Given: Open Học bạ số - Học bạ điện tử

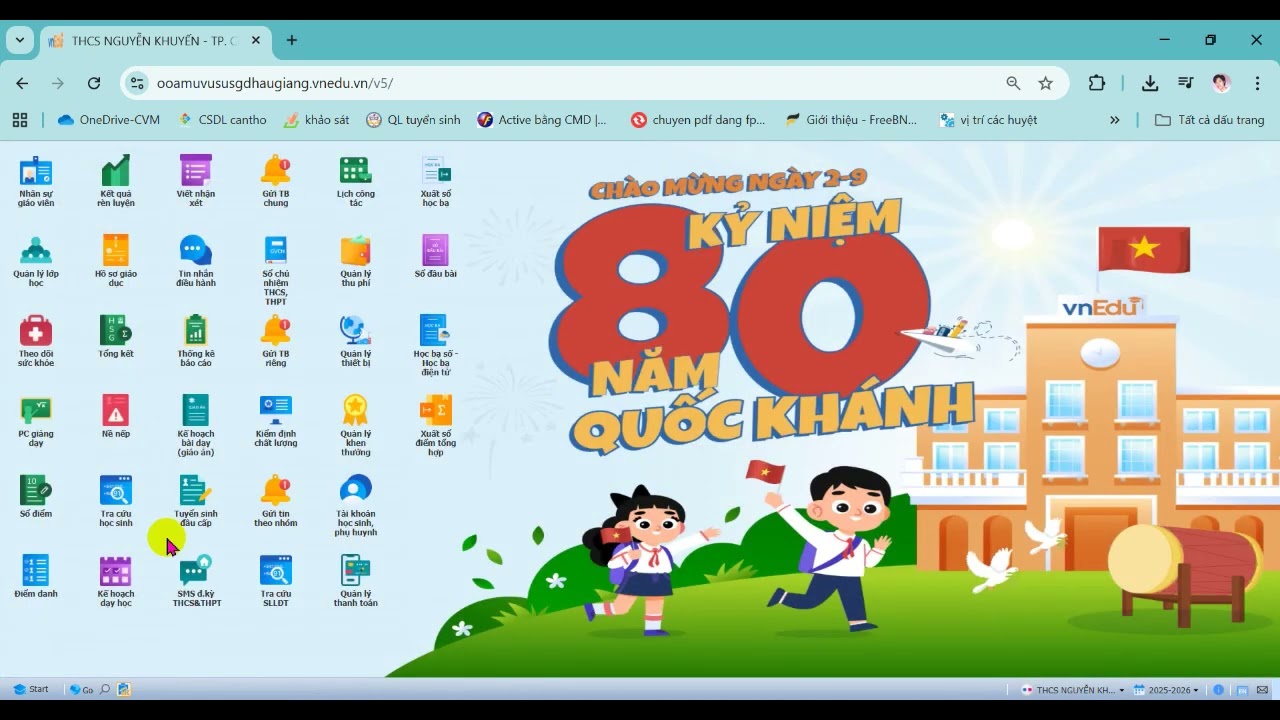Looking at the screenshot, I should click(x=436, y=345).
